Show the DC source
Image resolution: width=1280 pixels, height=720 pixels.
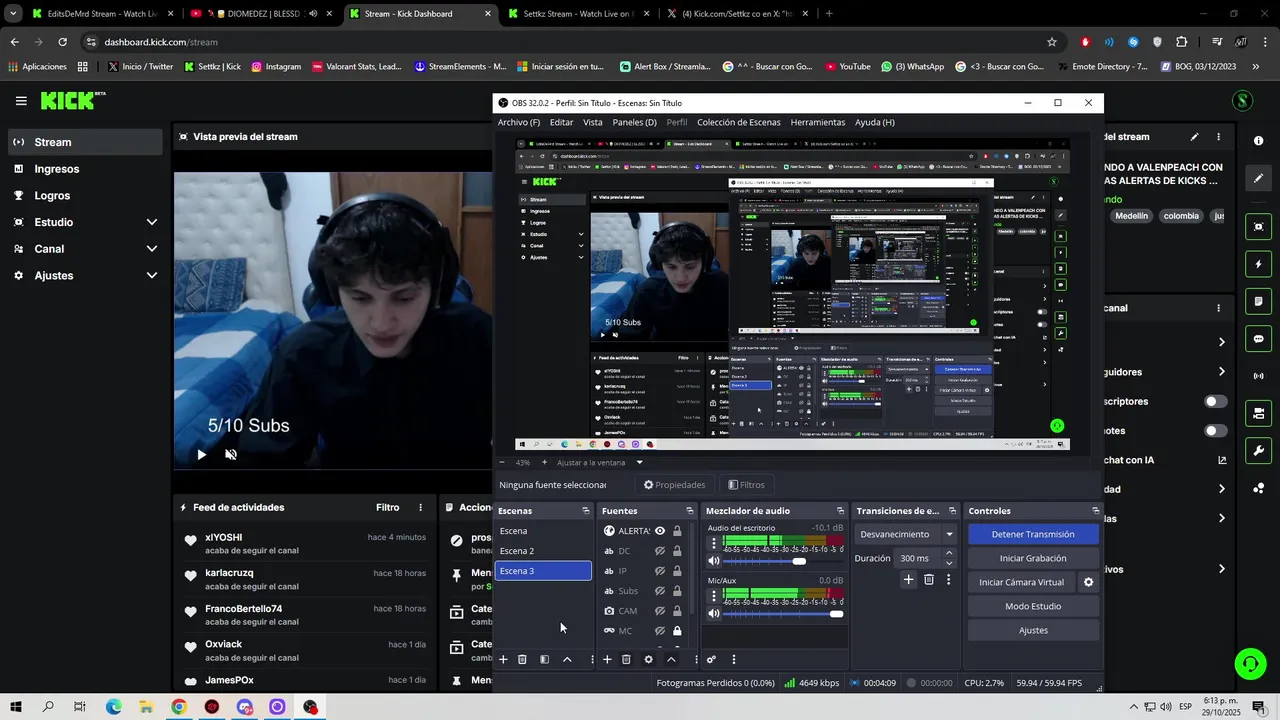tap(660, 551)
